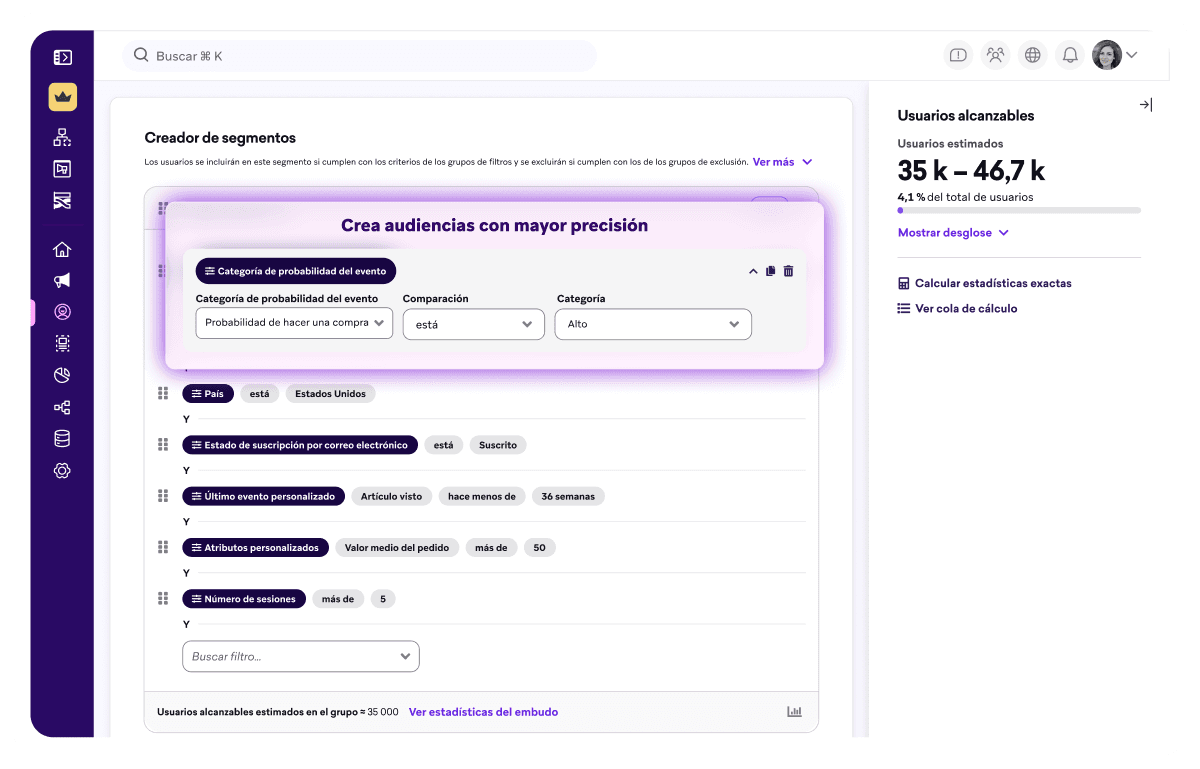Image resolution: width=1200 pixels, height=769 pixels.
Task: Click drag handle of Número de sesiones row
Action: (163, 599)
